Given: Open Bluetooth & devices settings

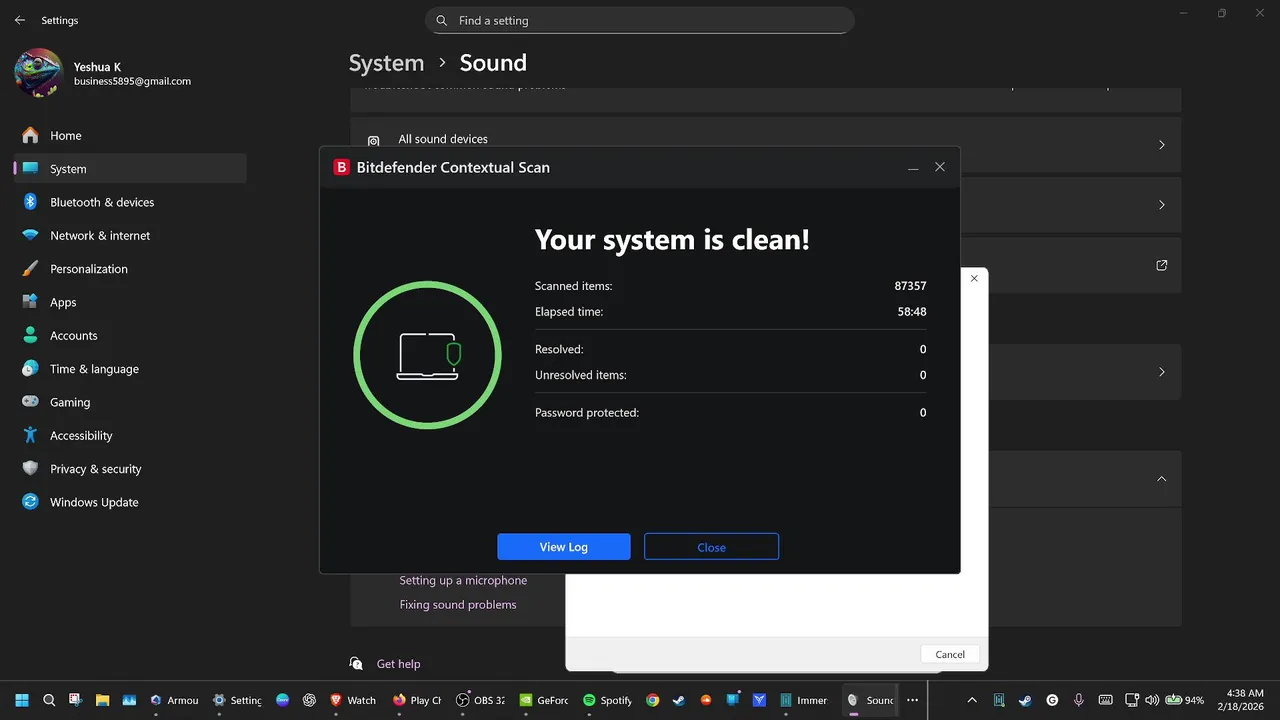Looking at the screenshot, I should pos(130,202).
